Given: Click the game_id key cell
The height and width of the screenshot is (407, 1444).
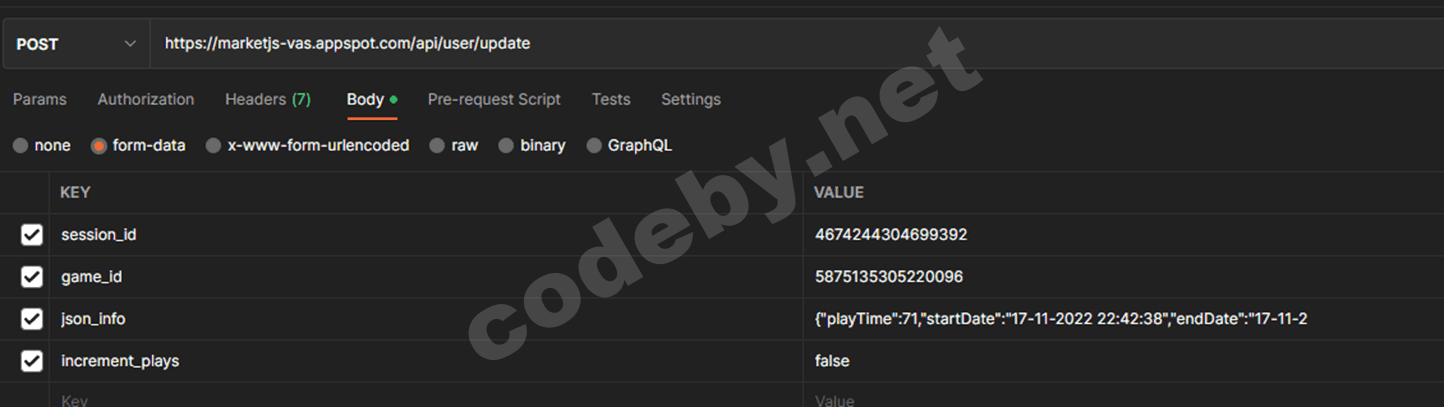Looking at the screenshot, I should [x=426, y=277].
